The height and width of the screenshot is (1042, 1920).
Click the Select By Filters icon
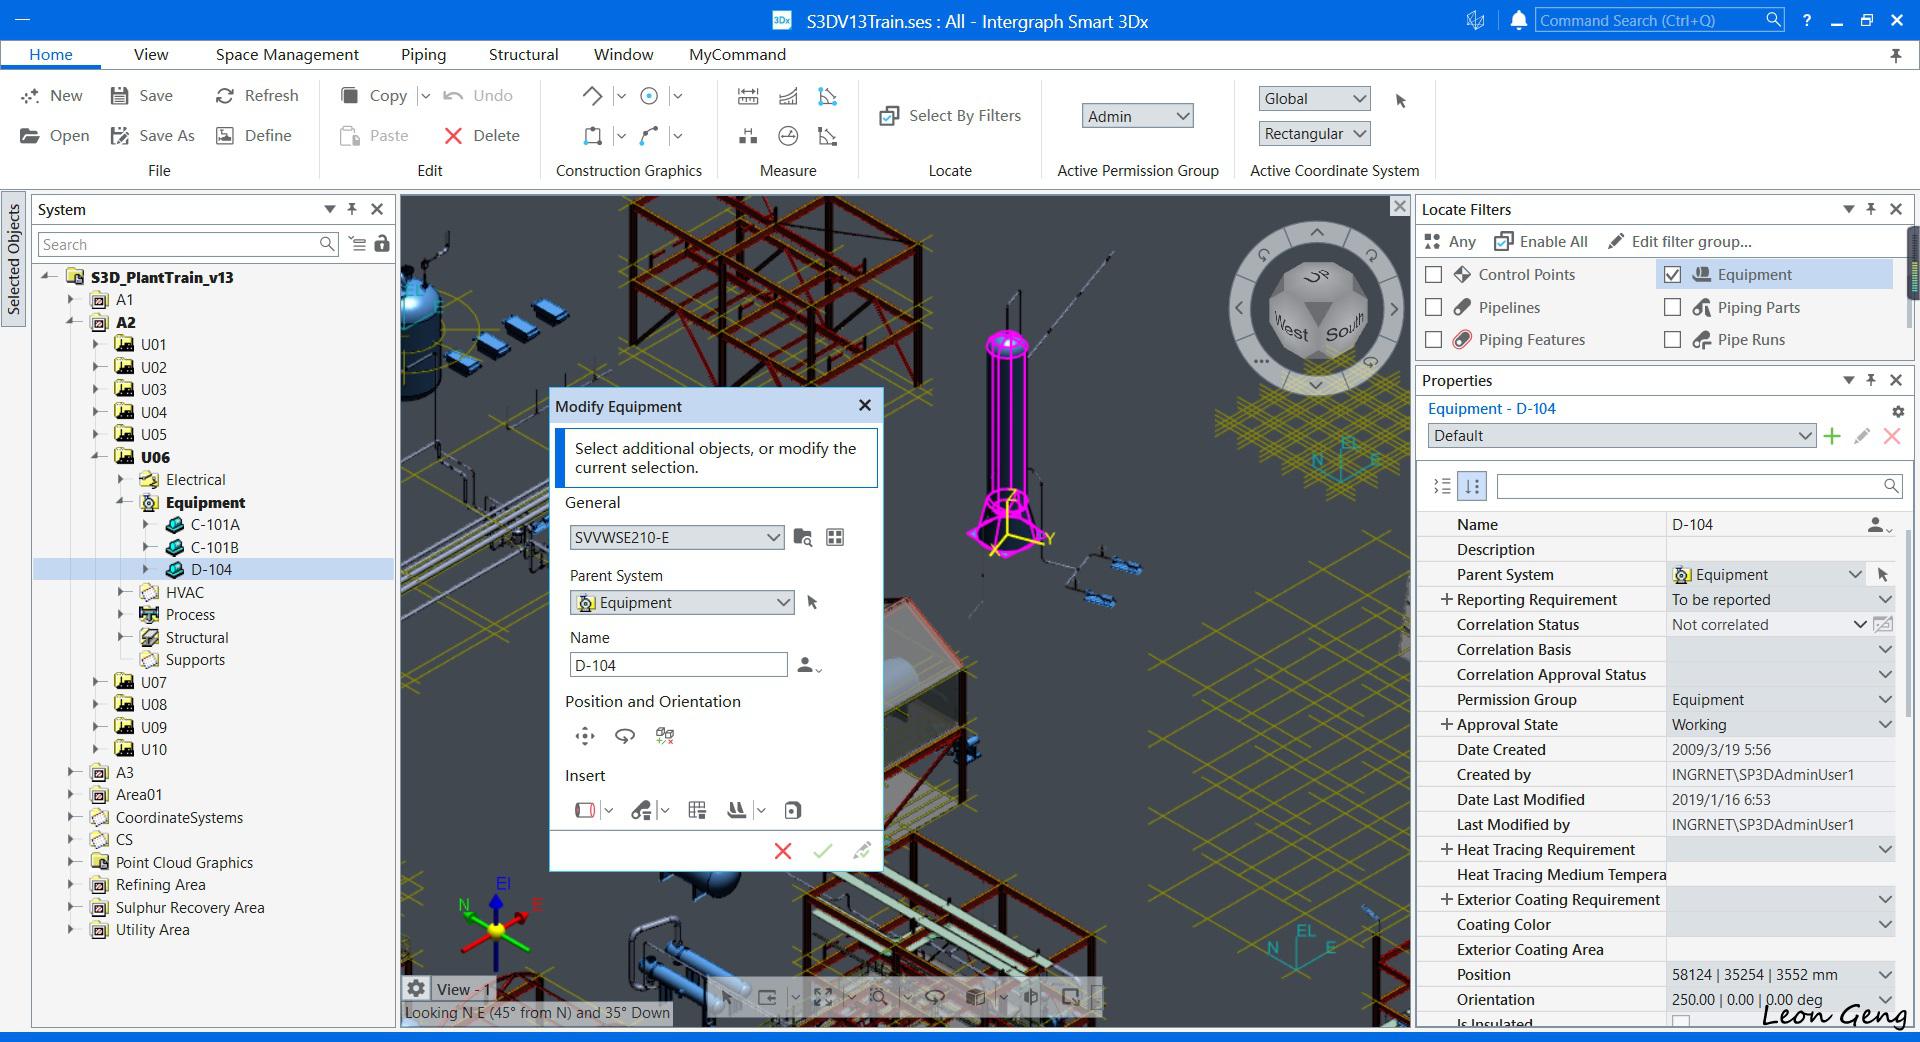point(889,116)
